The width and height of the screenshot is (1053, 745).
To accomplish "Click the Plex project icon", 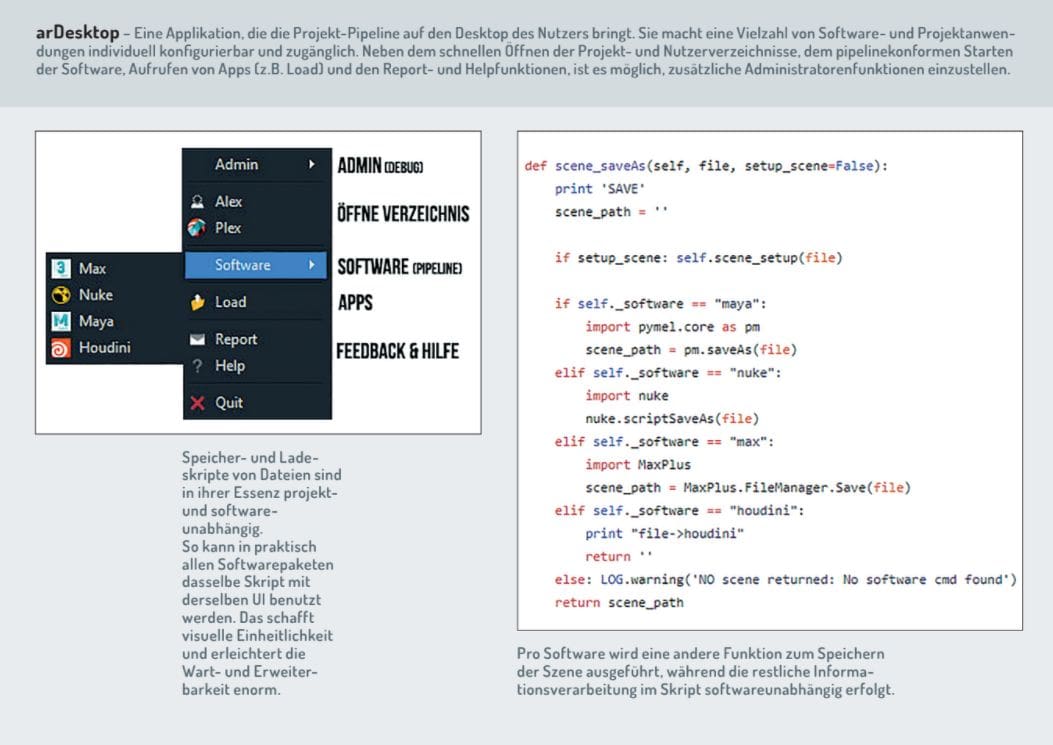I will click(197, 228).
